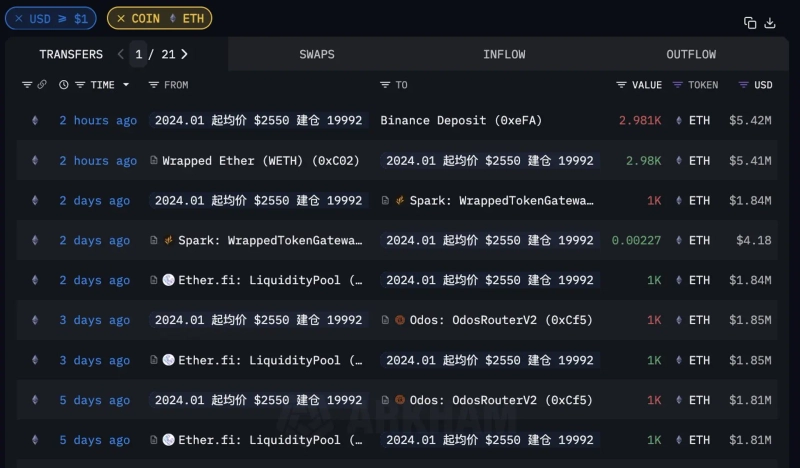The height and width of the screenshot is (468, 800).
Task: Open Binance Deposit (0xeFA) address link
Action: [x=460, y=121]
